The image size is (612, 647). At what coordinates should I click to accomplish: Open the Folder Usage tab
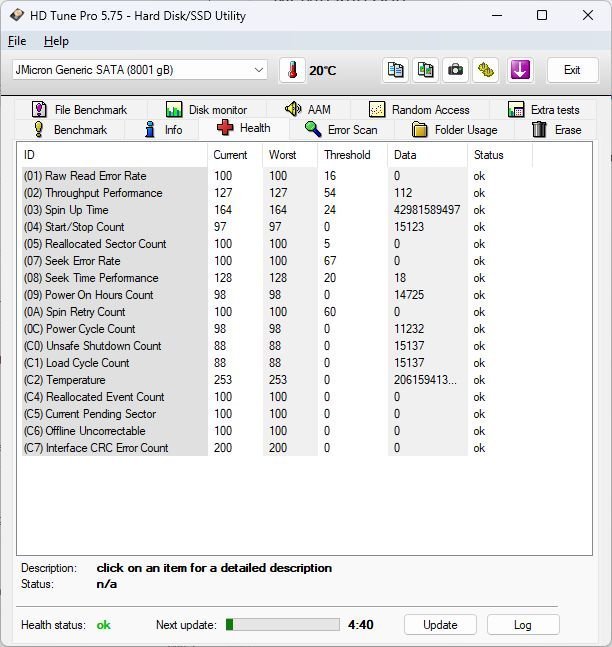[454, 130]
